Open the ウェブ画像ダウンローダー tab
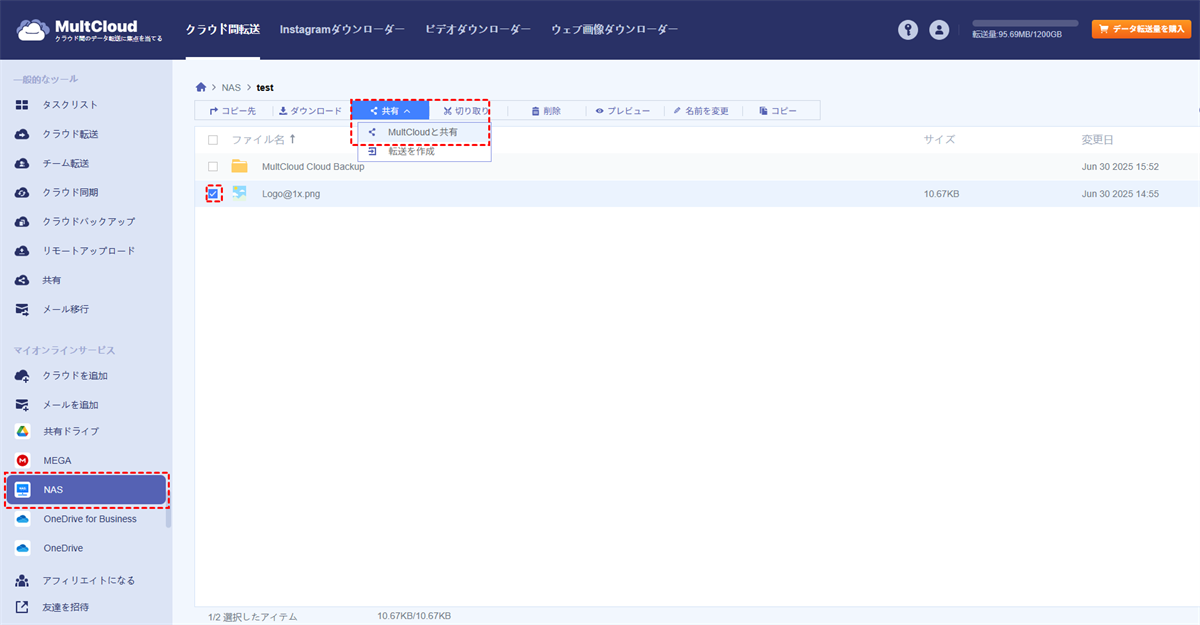1200x625 pixels. click(614, 30)
